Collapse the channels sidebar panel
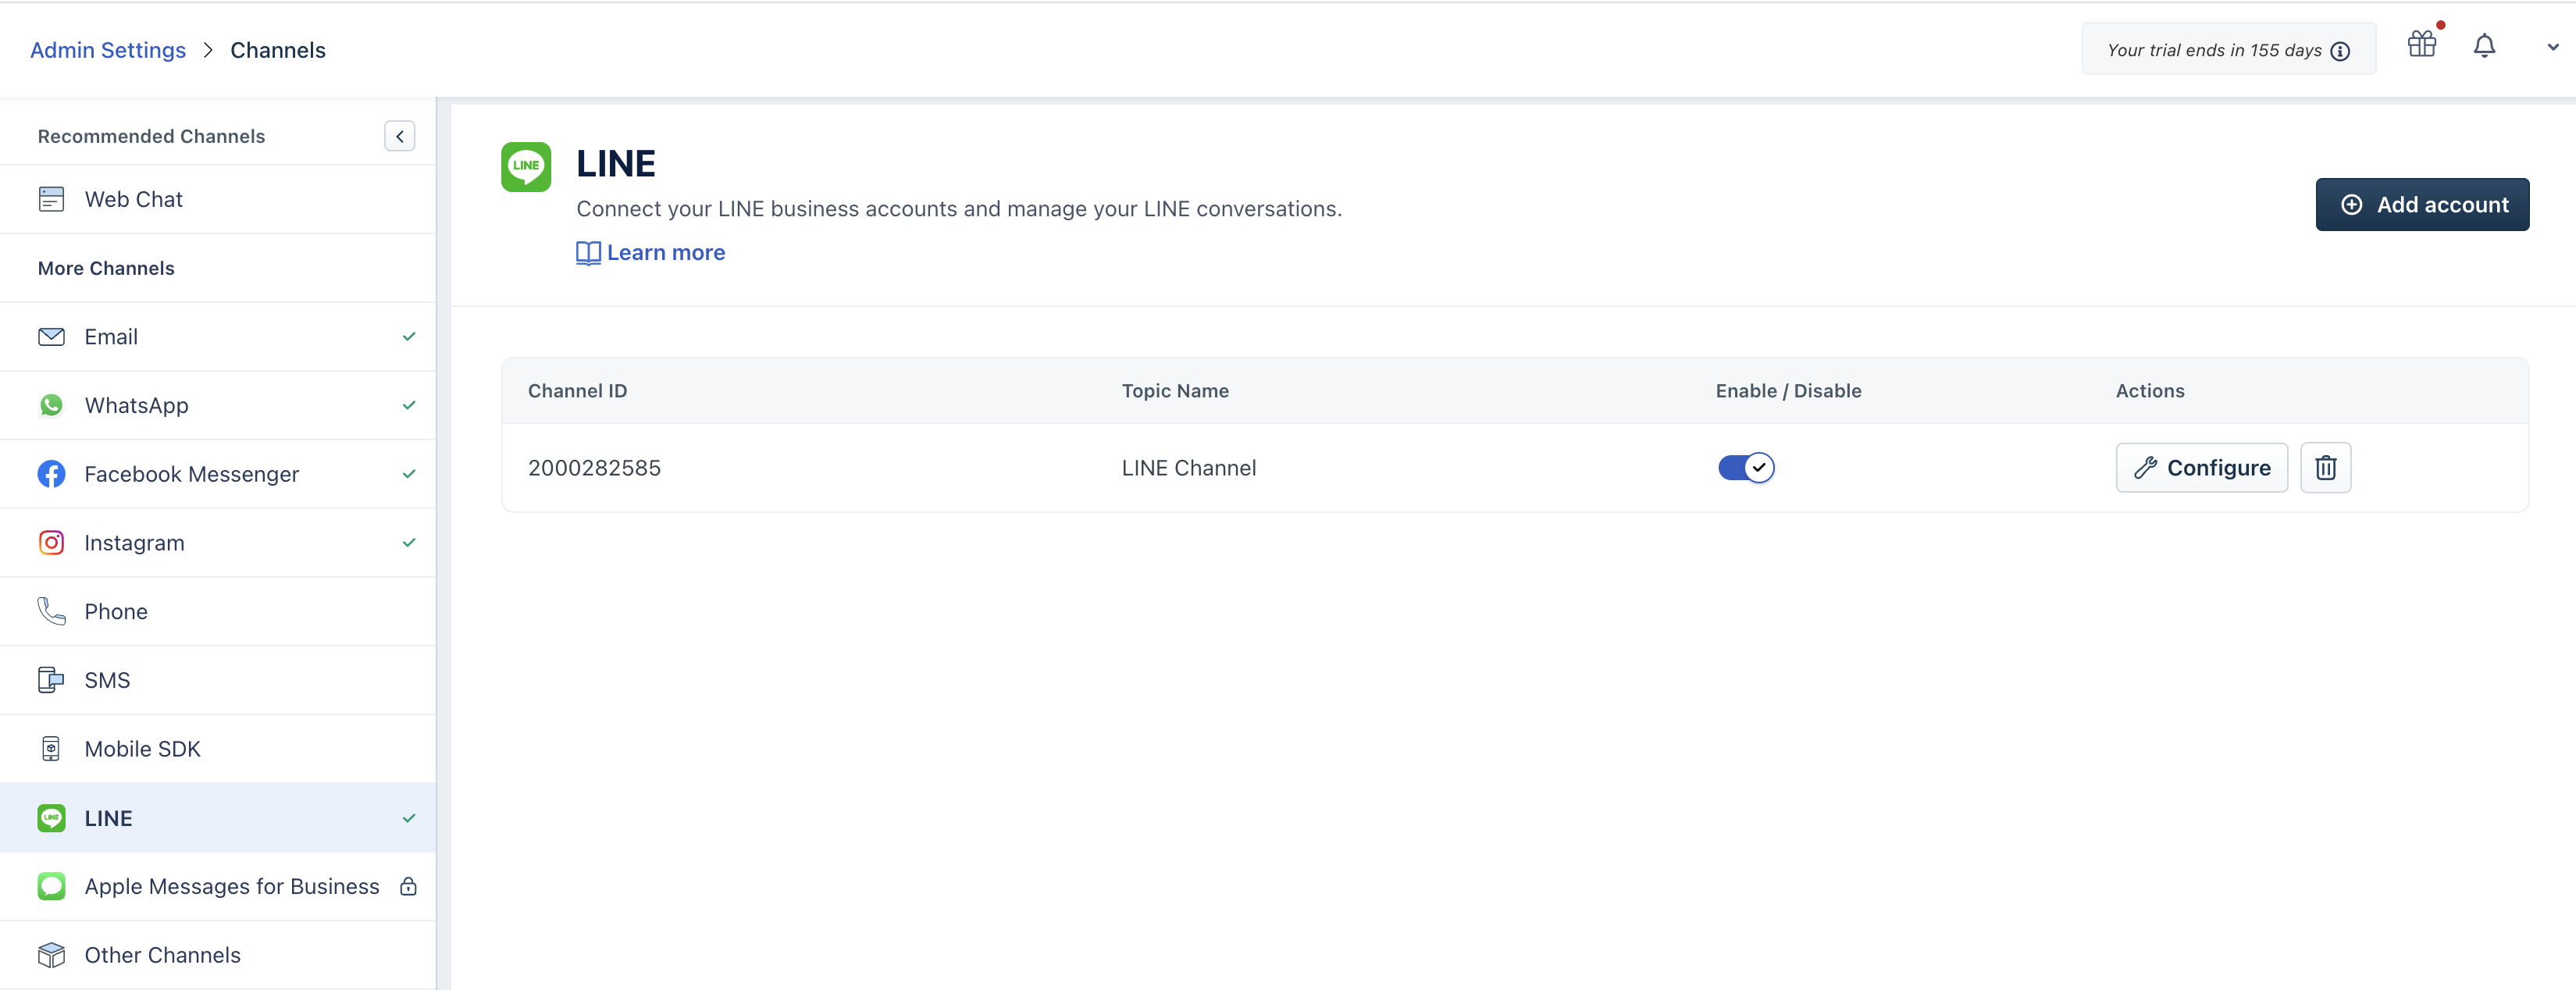This screenshot has width=2576, height=990. pyautogui.click(x=399, y=136)
